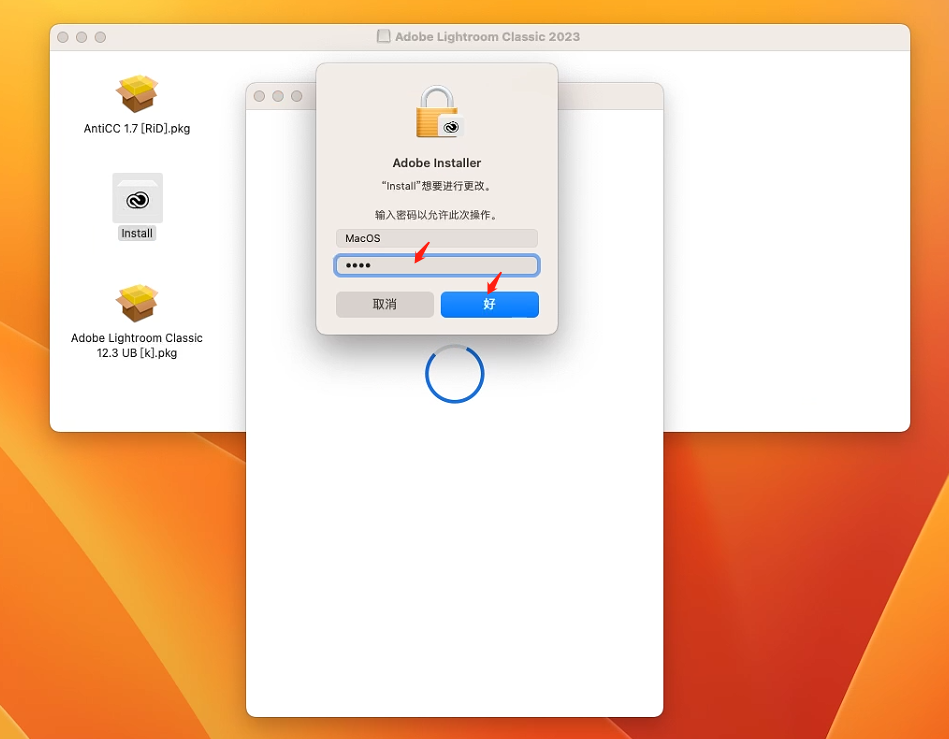This screenshot has width=949, height=739.
Task: Click the “Install”想要进行更改 message text
Action: [436, 186]
